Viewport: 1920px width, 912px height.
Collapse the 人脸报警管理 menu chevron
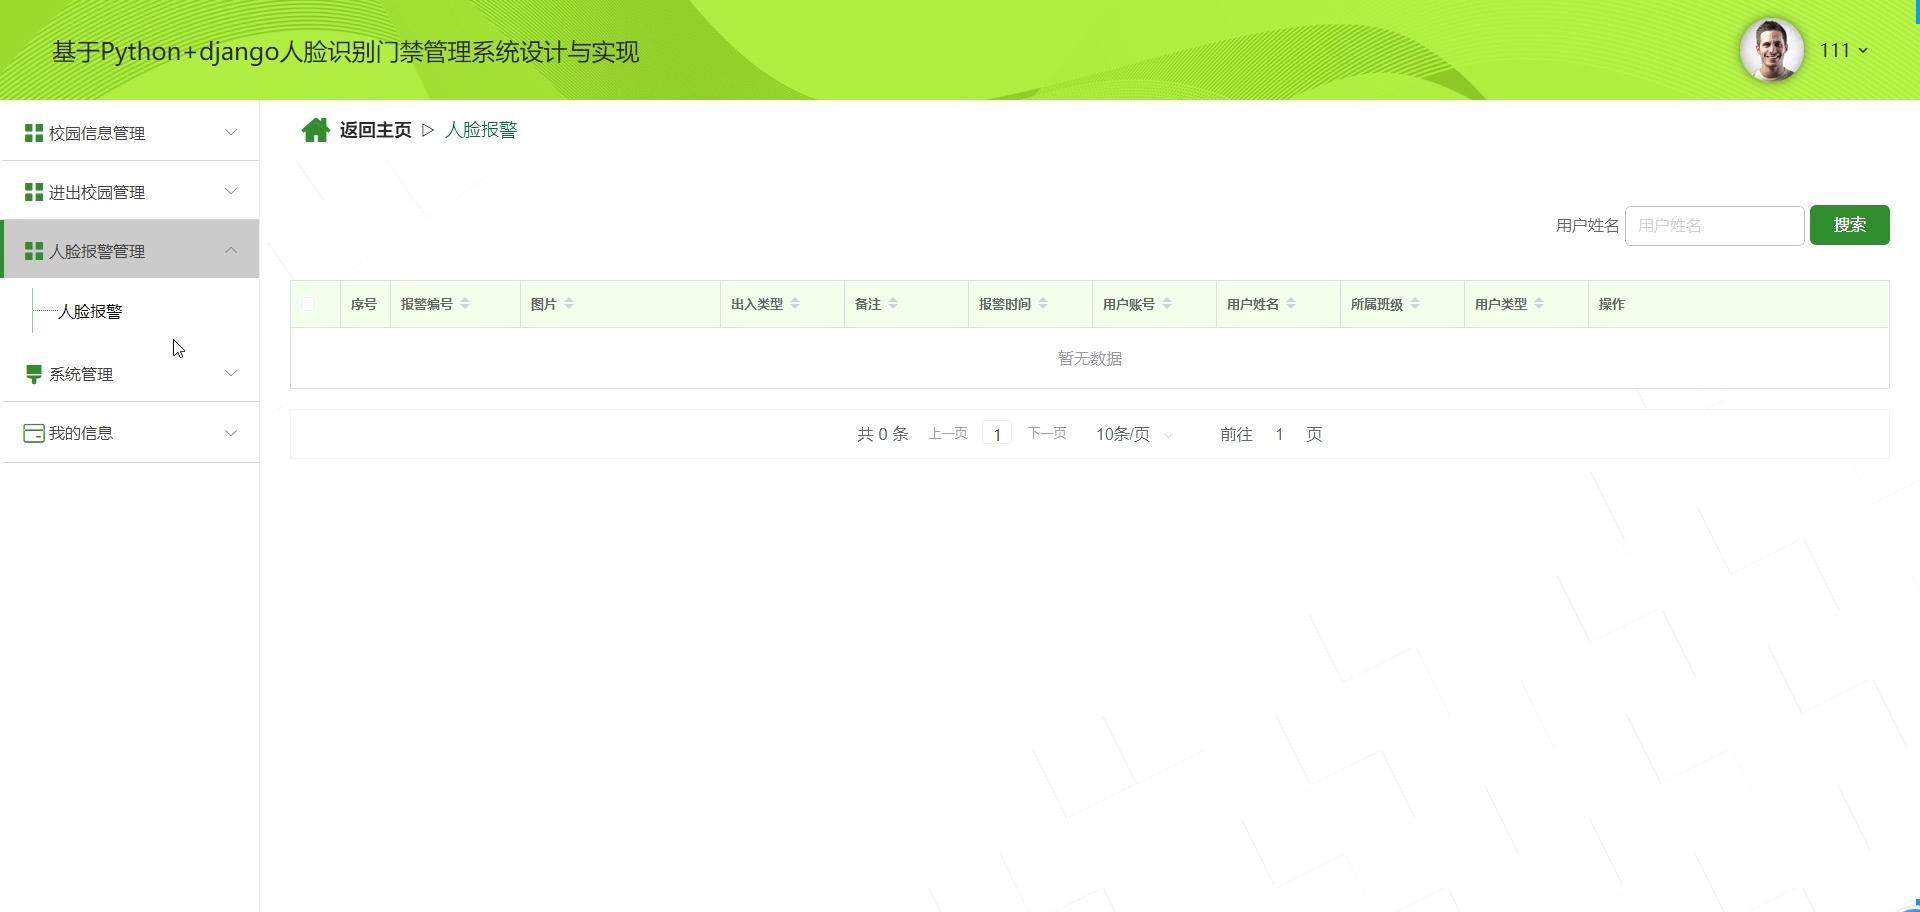[x=231, y=250]
